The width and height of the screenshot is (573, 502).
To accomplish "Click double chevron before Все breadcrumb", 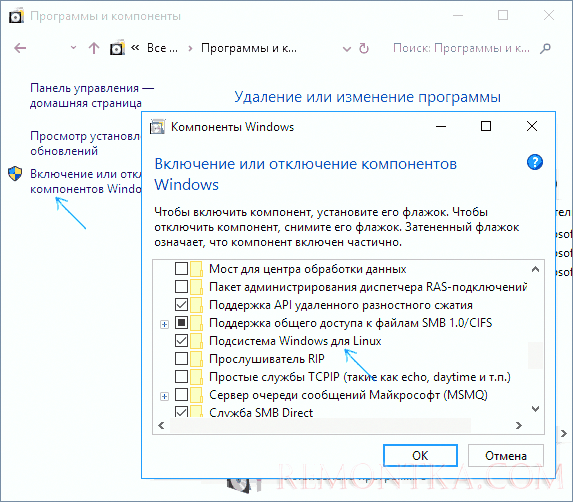I will click(135, 47).
